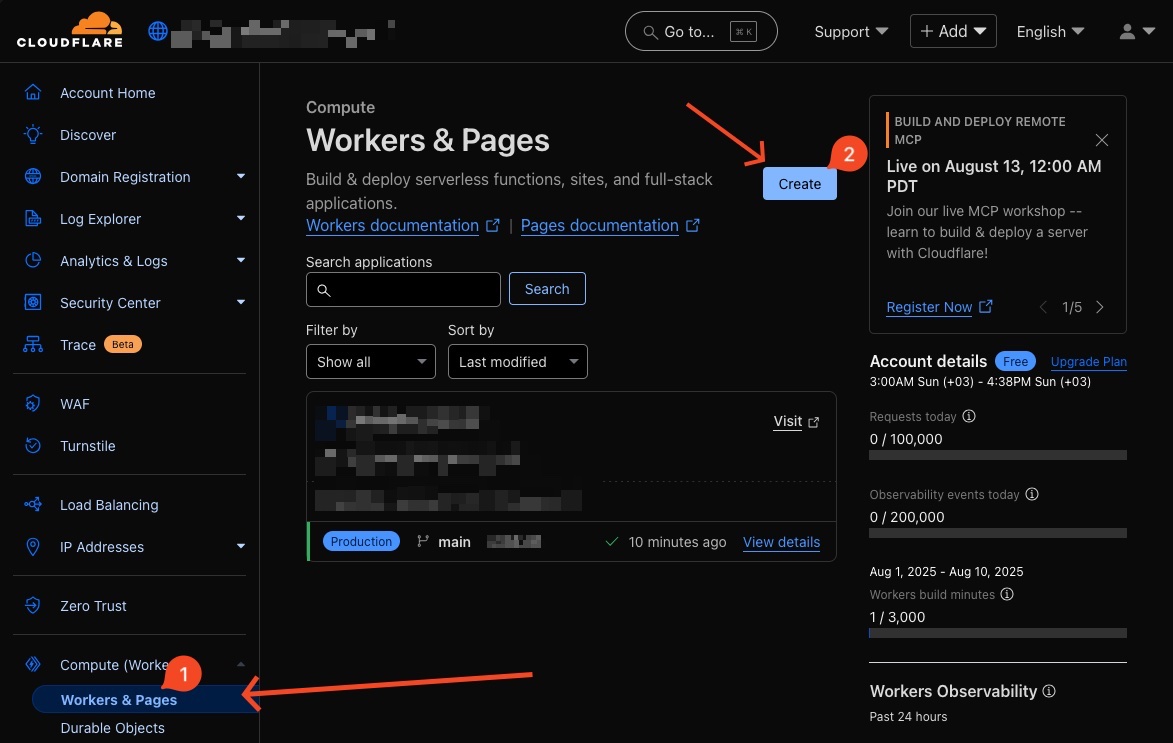
Task: Open Discover in the sidebar
Action: (88, 135)
